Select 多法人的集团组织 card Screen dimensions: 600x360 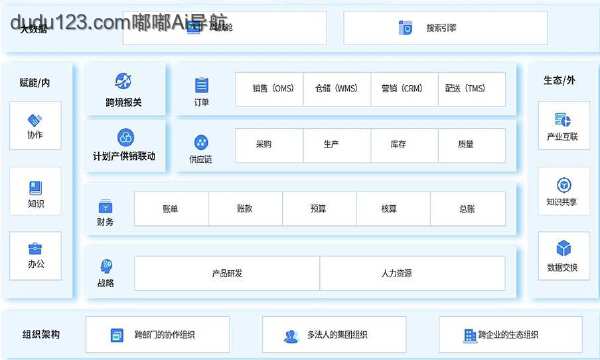334,335
